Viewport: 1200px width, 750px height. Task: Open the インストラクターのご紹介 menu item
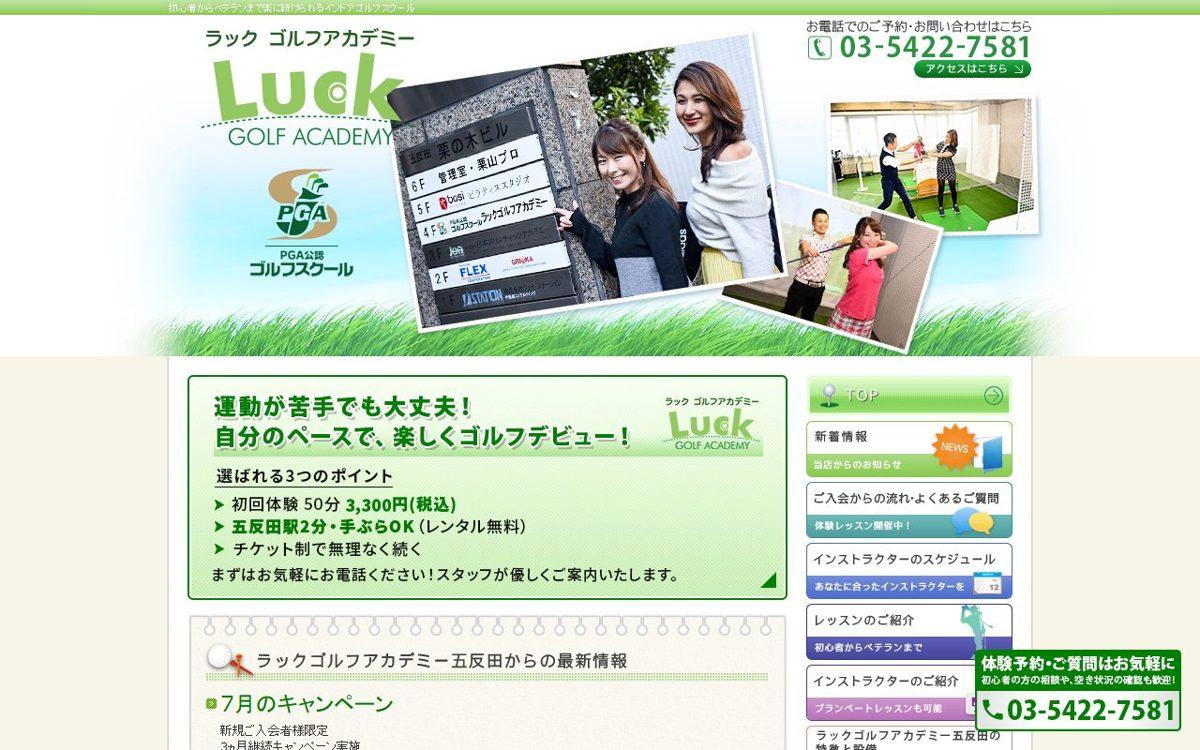(890, 693)
